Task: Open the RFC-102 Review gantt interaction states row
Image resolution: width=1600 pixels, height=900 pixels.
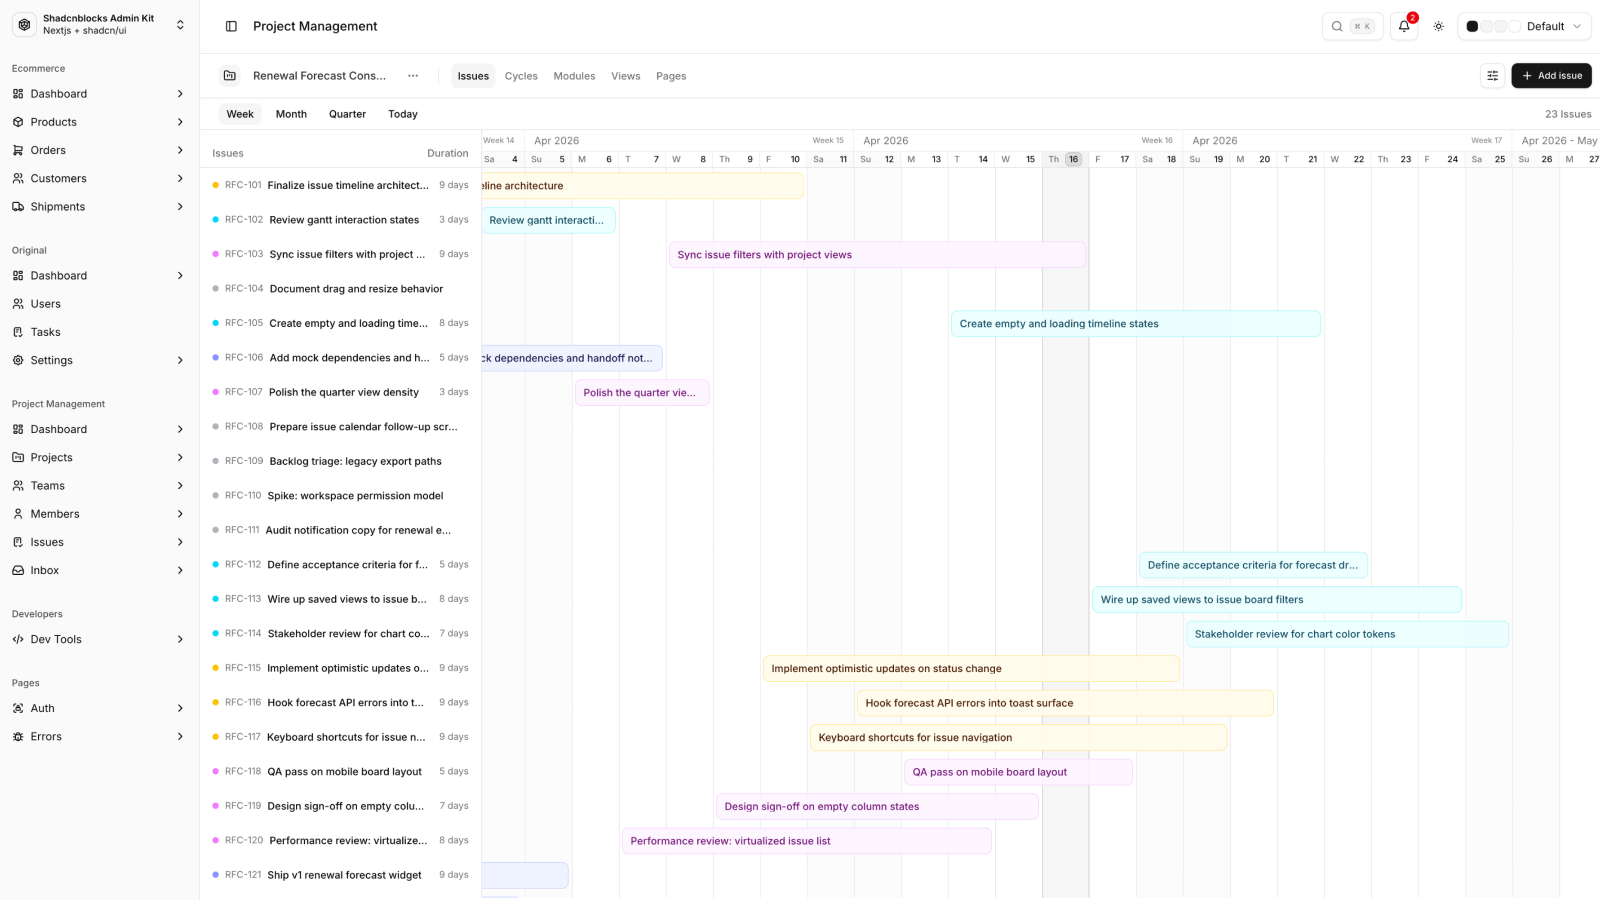Action: pos(340,220)
